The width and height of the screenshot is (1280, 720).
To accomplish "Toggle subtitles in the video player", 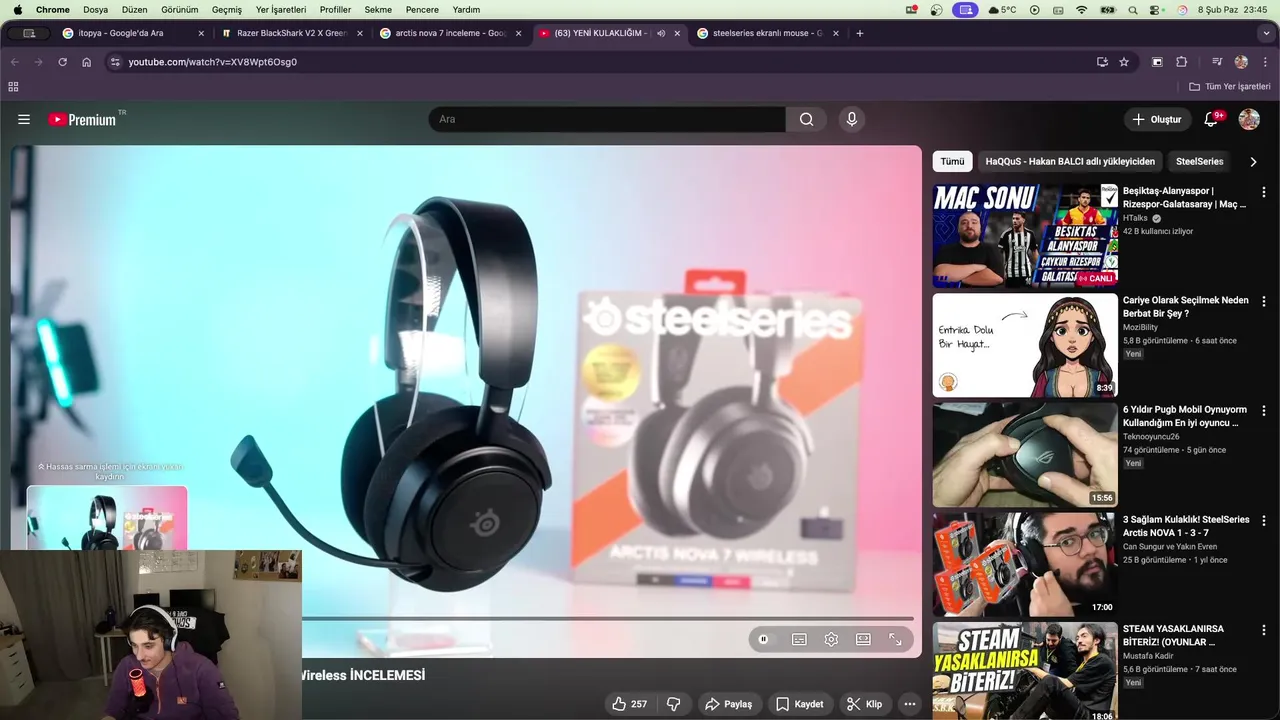I will [x=799, y=639].
